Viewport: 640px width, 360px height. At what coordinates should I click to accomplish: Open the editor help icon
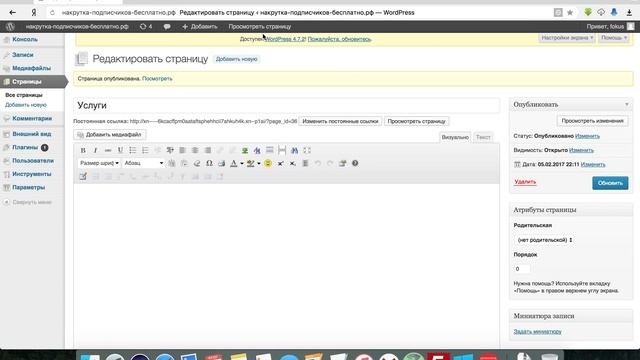(355, 163)
